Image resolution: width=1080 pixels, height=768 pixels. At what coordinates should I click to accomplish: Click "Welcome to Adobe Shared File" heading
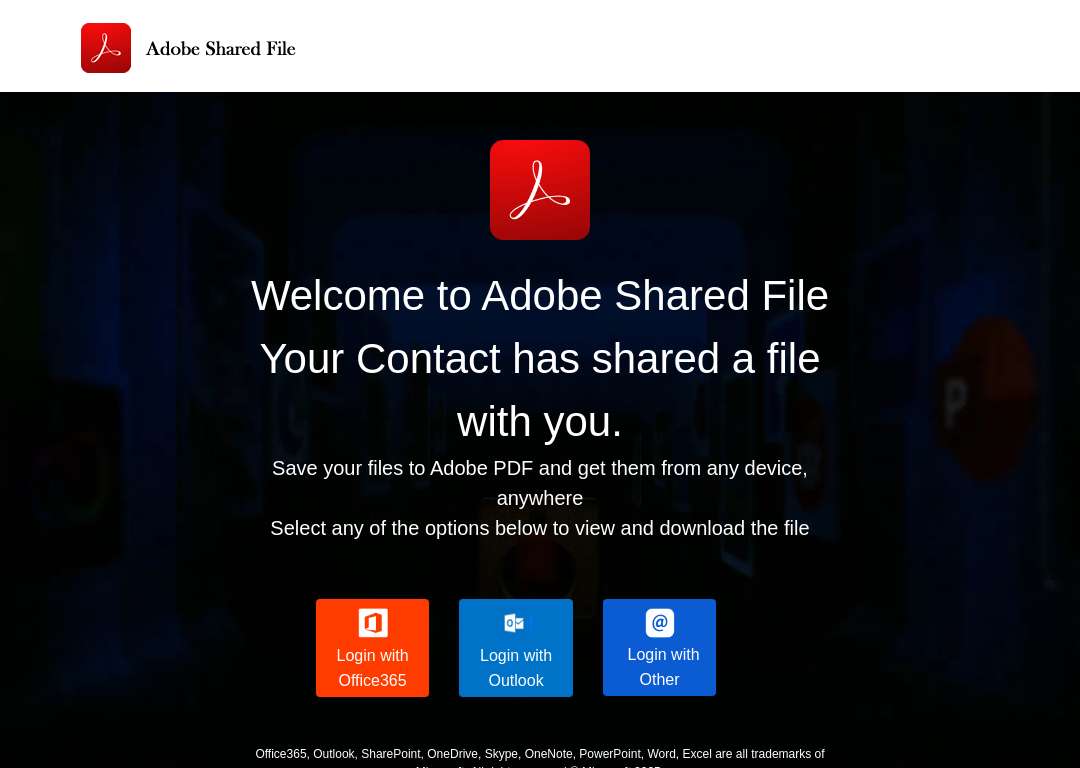click(x=540, y=295)
